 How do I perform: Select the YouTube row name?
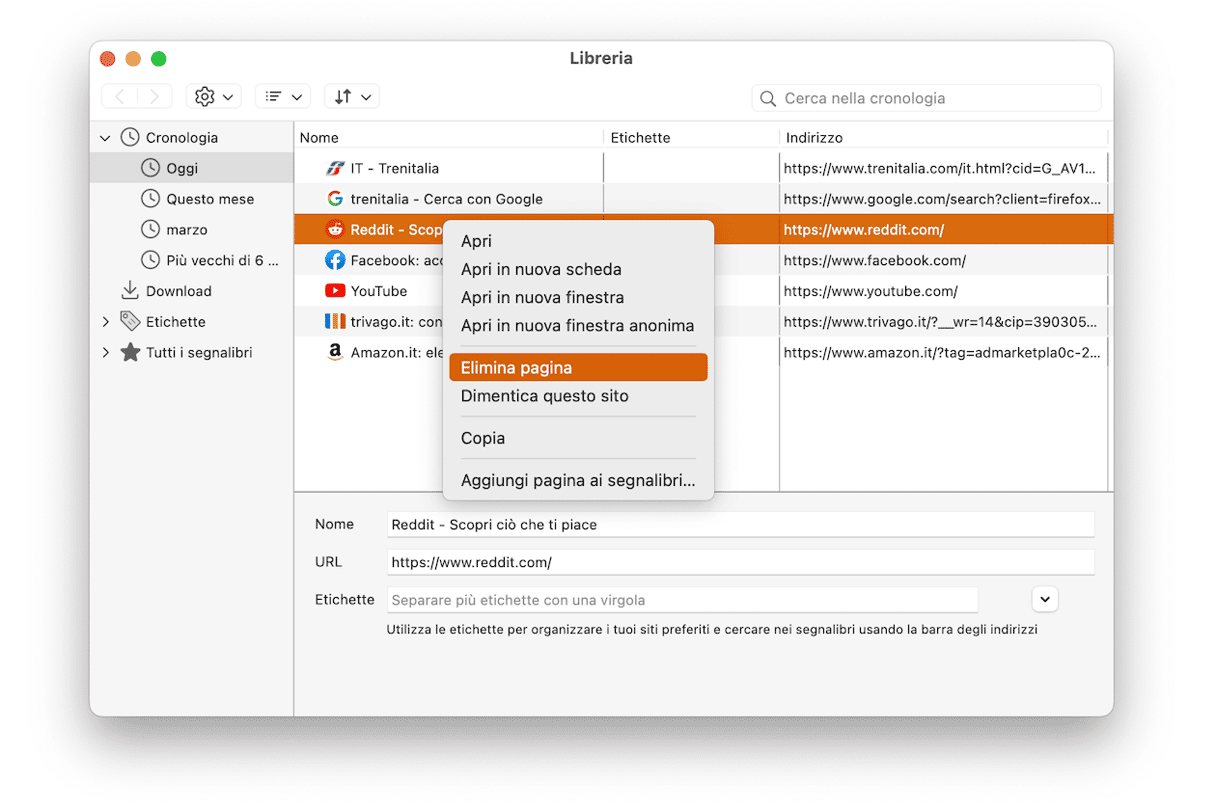[379, 291]
